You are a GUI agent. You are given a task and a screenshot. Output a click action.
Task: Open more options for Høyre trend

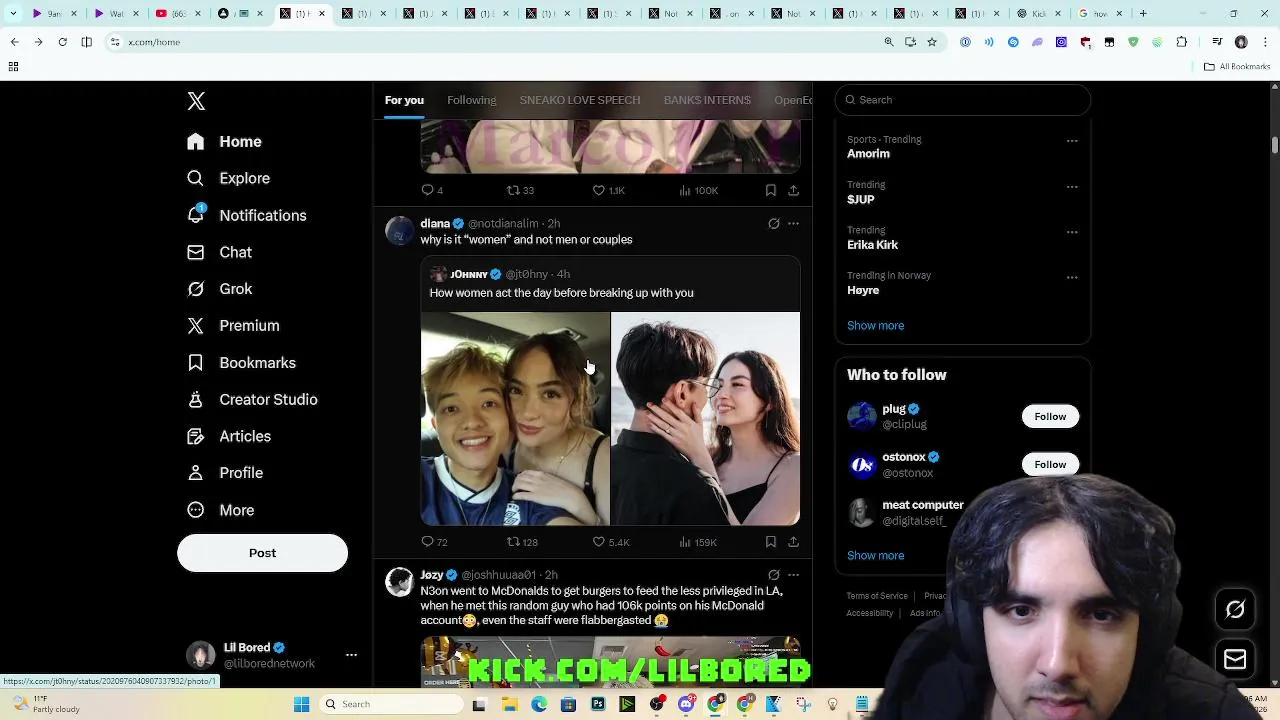point(1072,277)
